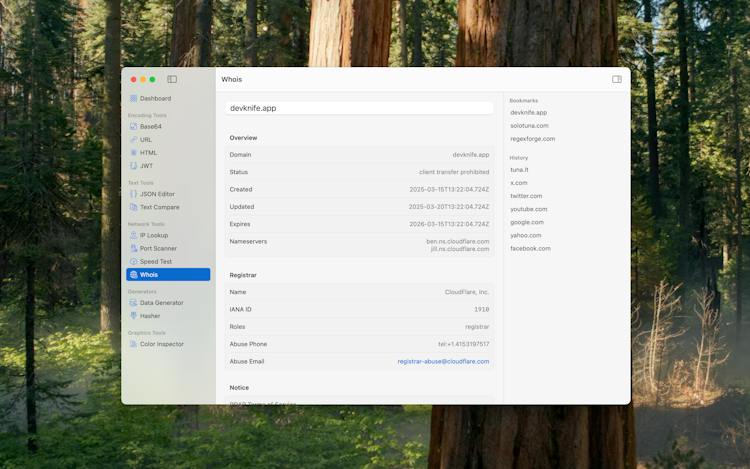Open the Text Compare tool label
Image resolution: width=750 pixels, height=469 pixels.
[160, 207]
